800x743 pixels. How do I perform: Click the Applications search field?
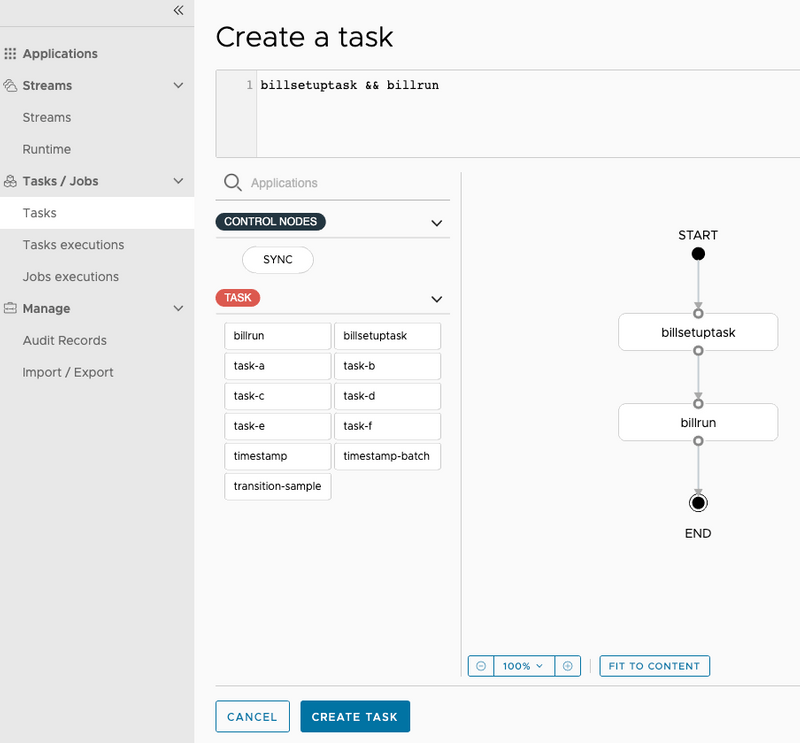(340, 183)
